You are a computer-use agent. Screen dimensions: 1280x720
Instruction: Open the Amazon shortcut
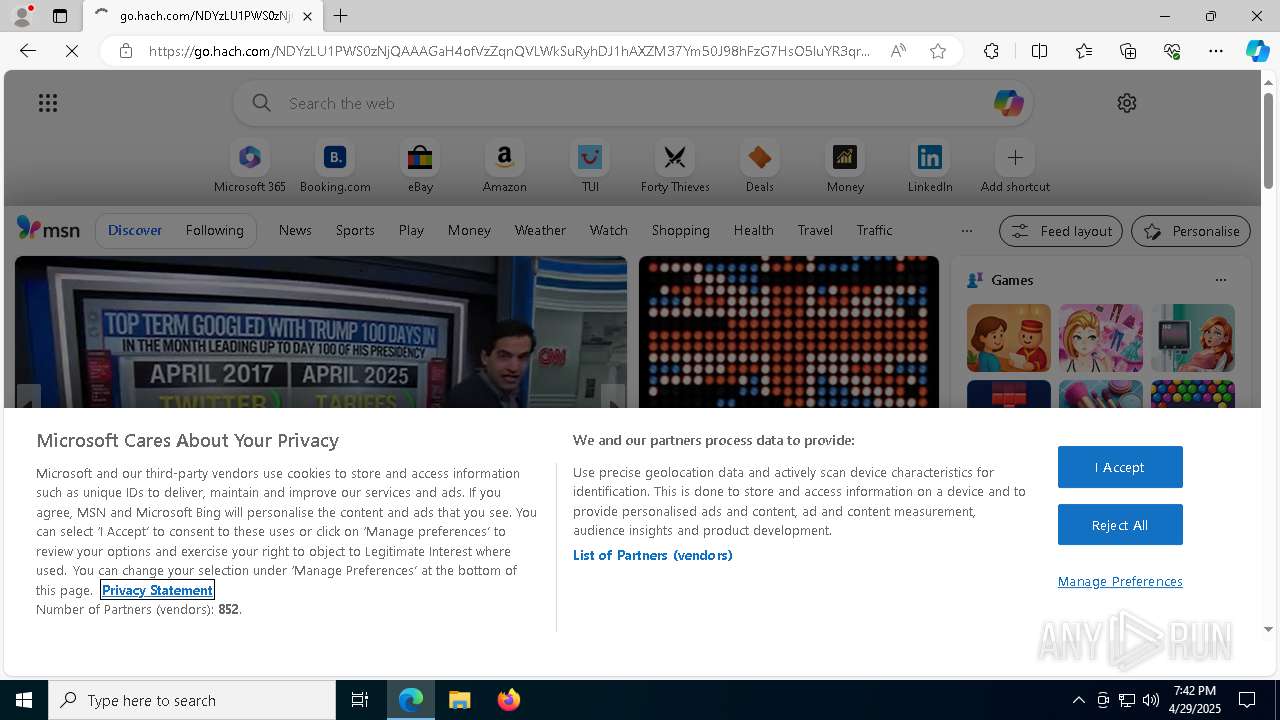pyautogui.click(x=505, y=166)
